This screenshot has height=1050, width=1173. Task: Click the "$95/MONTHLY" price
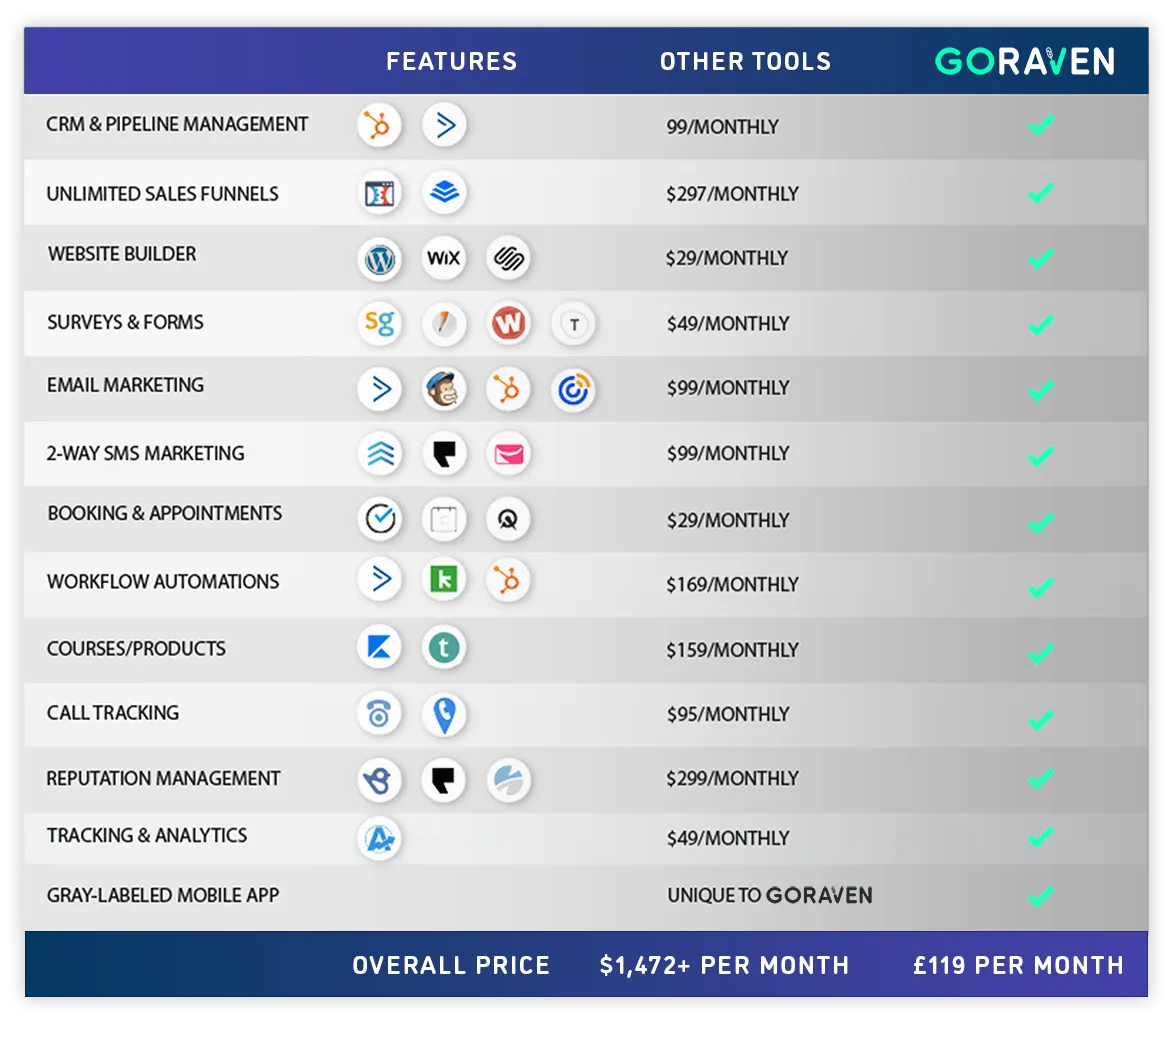point(728,715)
